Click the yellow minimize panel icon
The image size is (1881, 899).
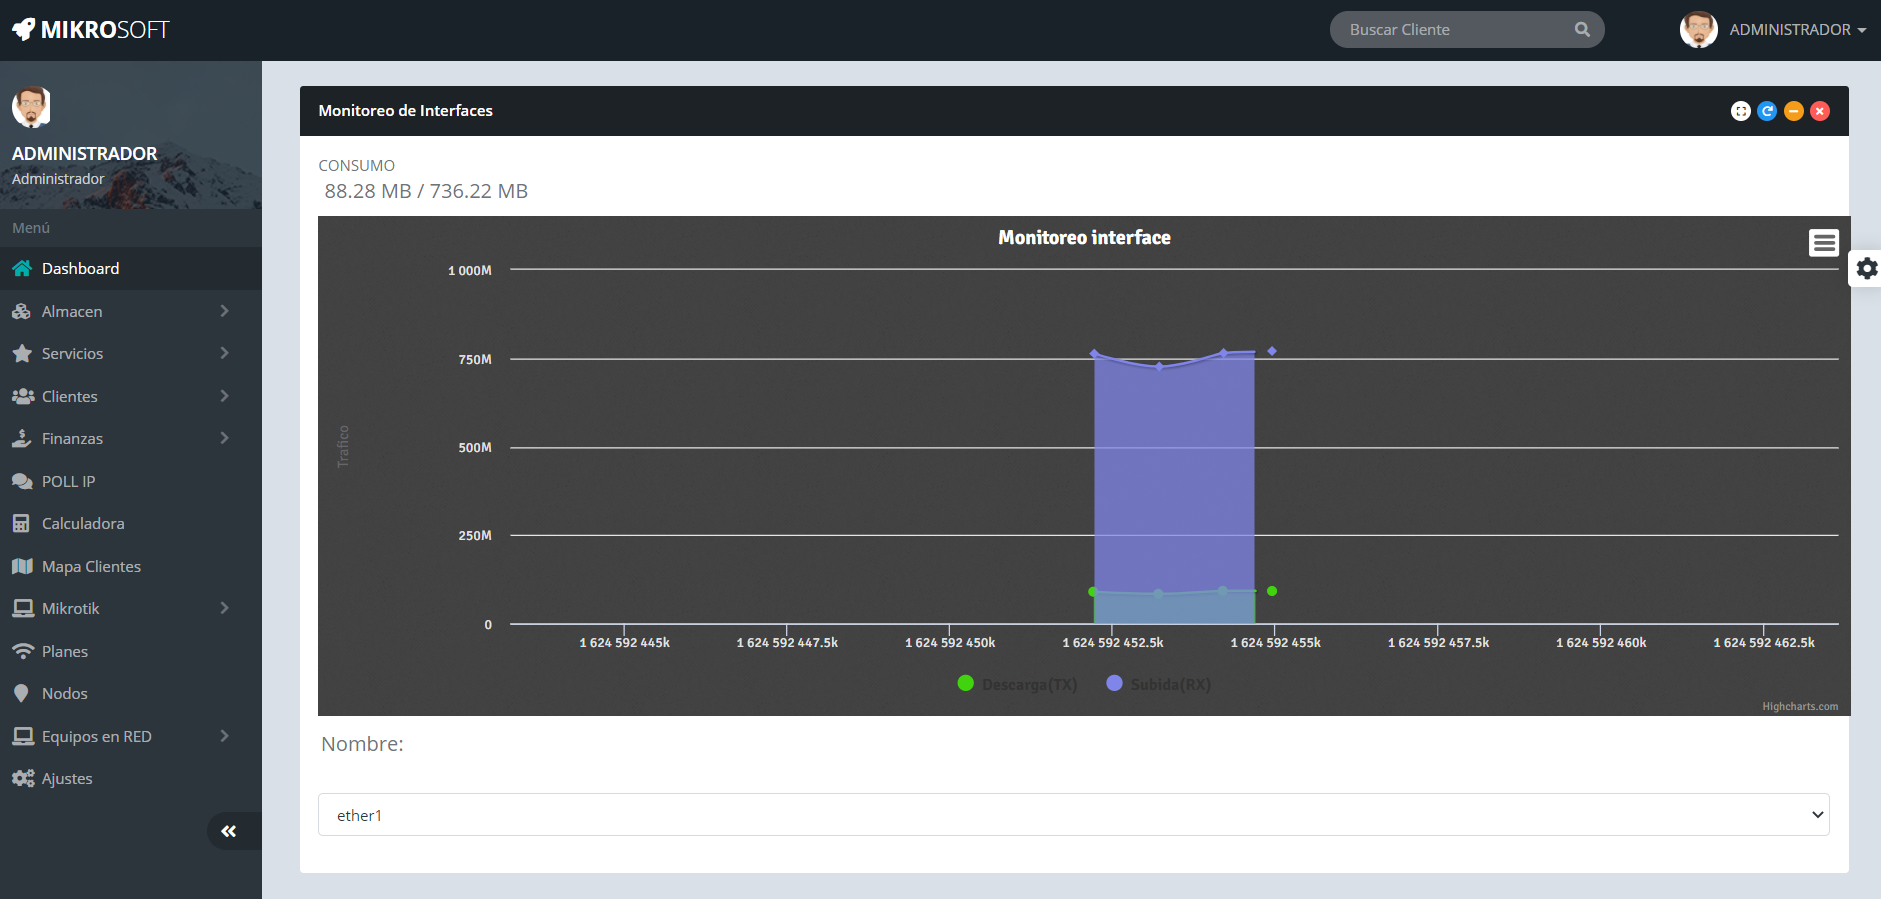coord(1794,111)
